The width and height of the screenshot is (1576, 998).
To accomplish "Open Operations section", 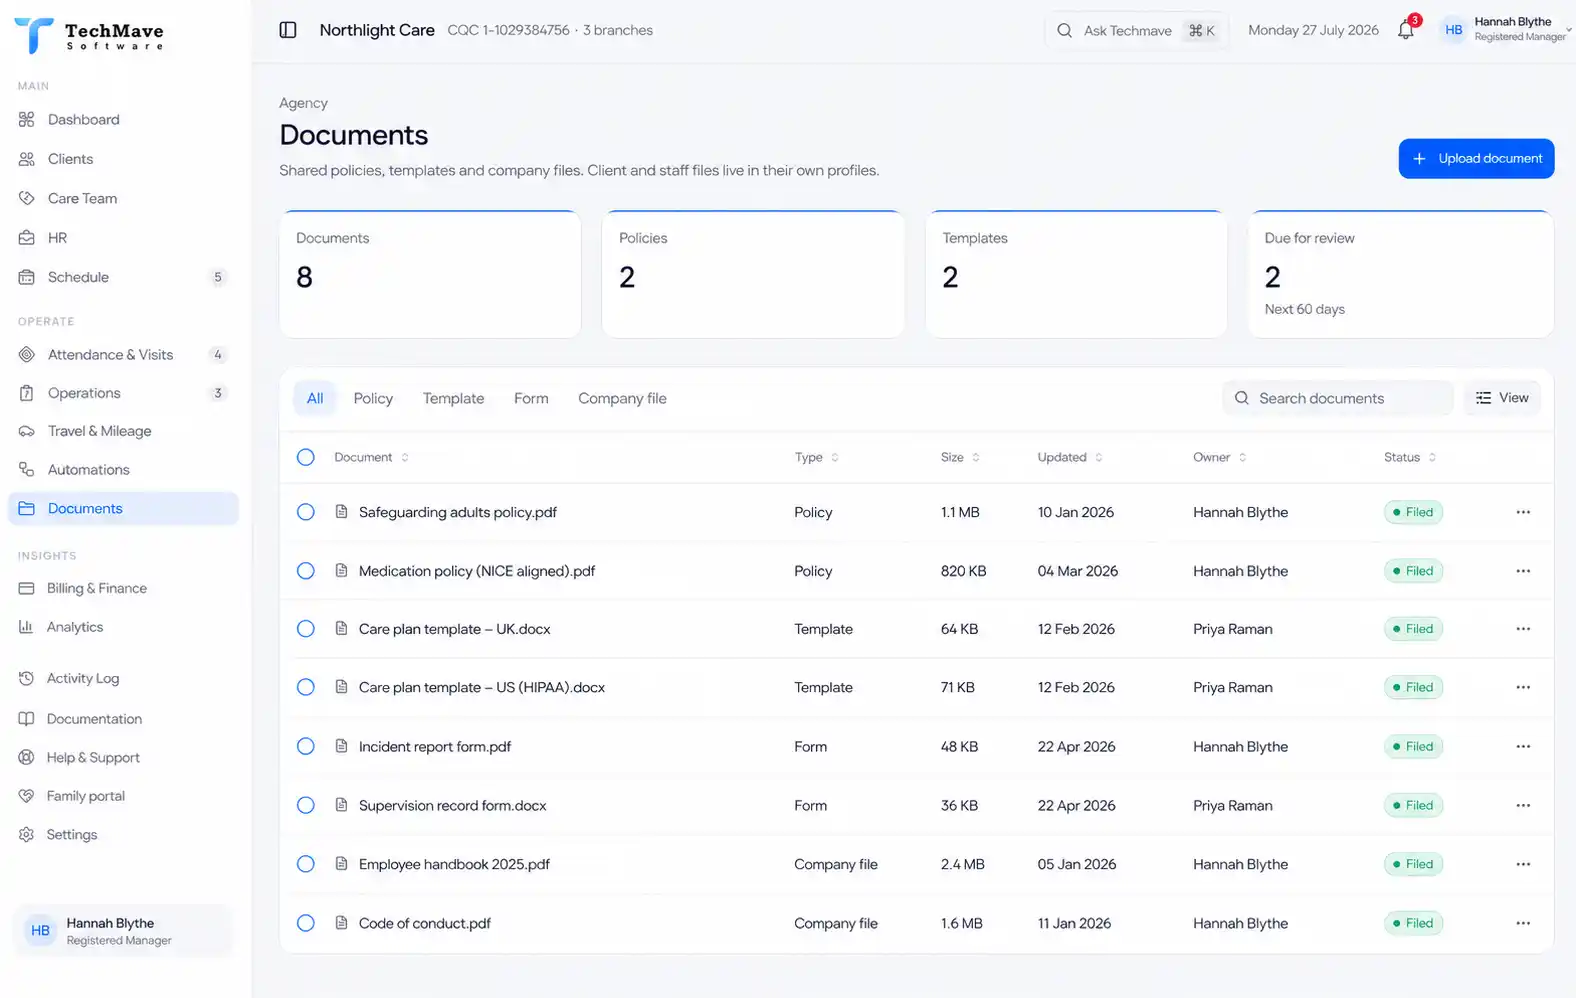I will point(123,393).
